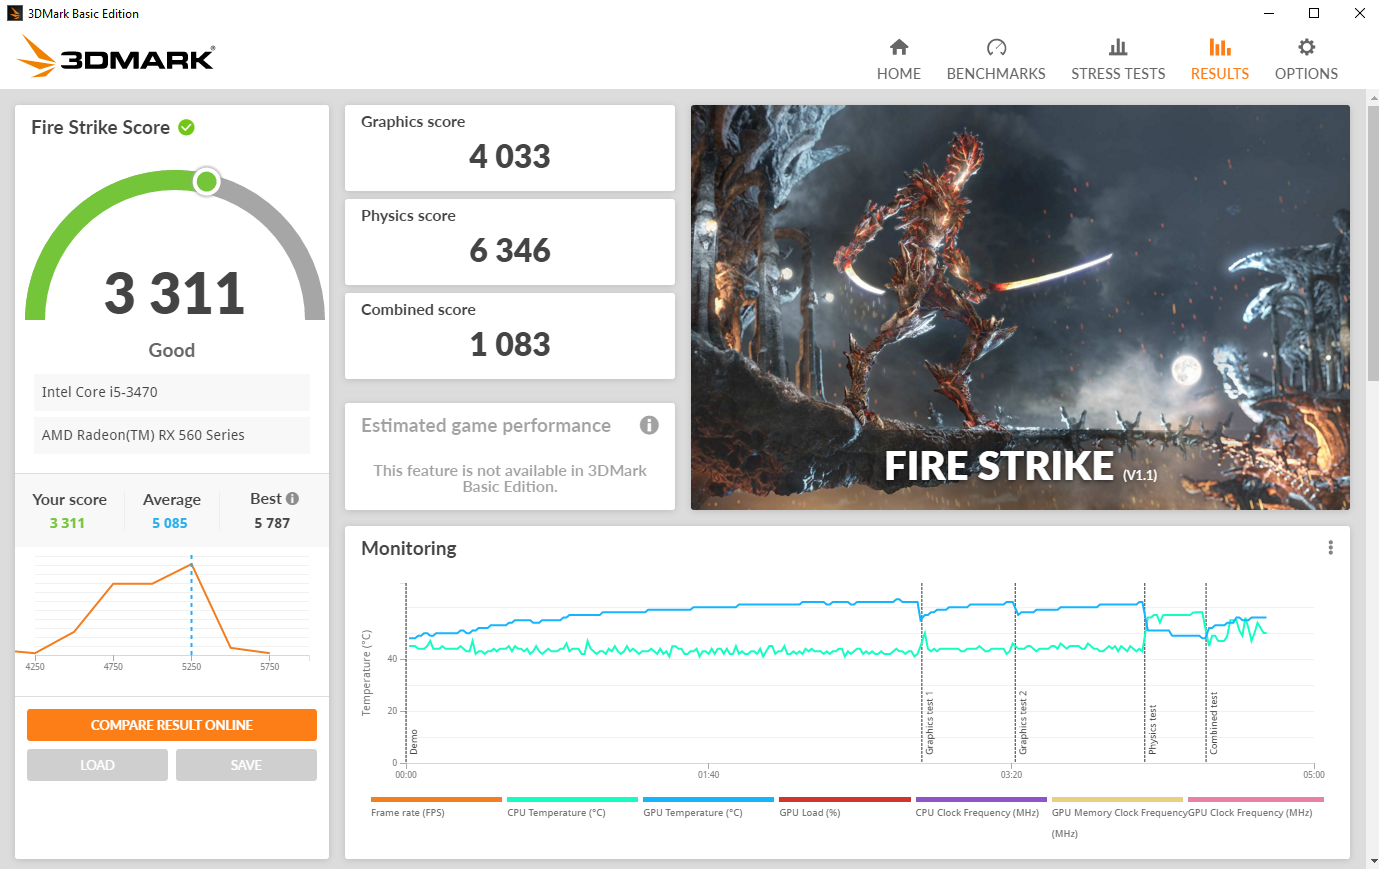Screen dimensions: 1379x869
Task: Toggle the CPU Temperature legend
Action: [572, 808]
